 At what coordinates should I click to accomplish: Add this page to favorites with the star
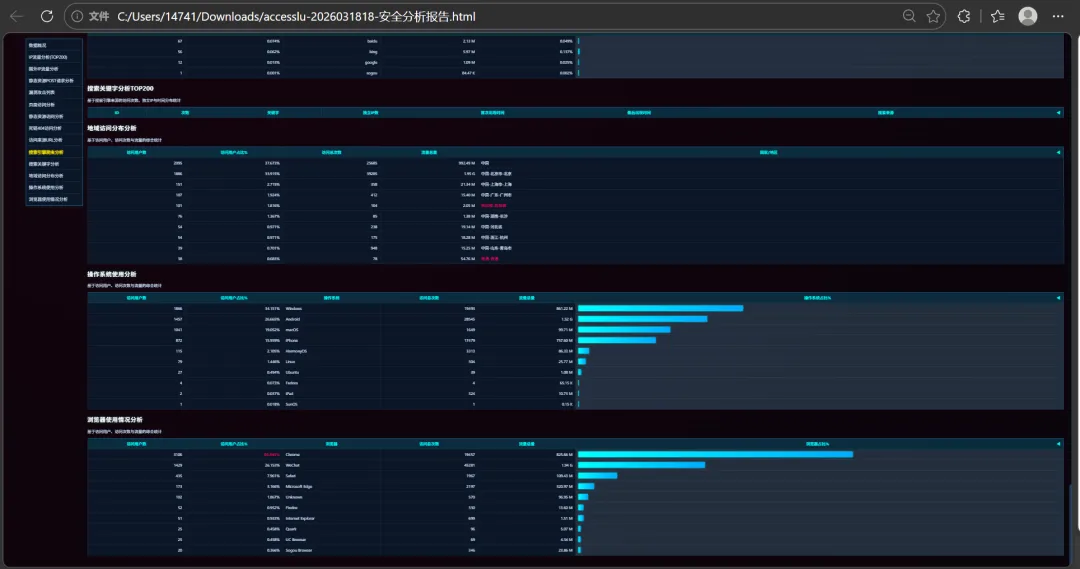coord(933,16)
